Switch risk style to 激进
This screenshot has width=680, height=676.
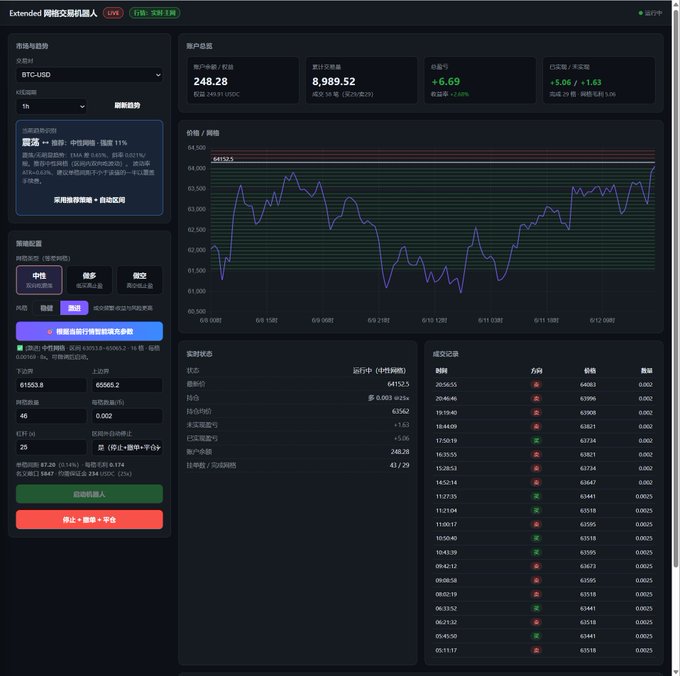74,308
